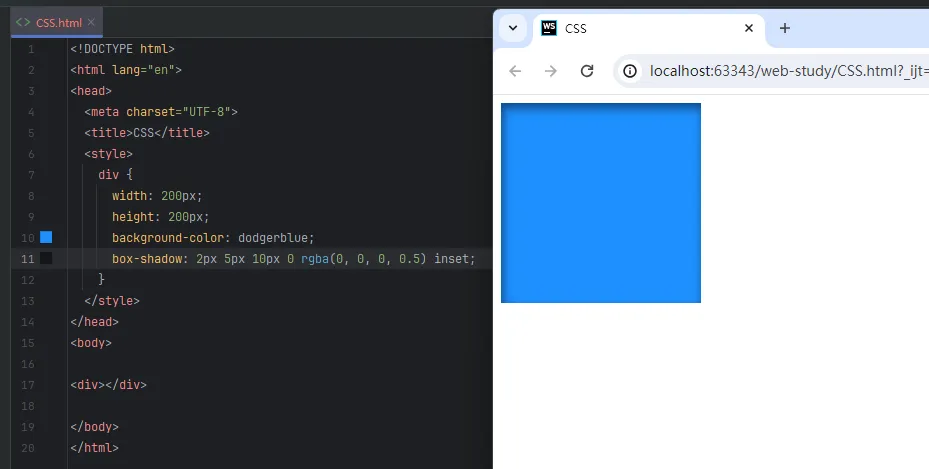
Task: Place the cursor on the dodgerblue value
Action: click(x=275, y=238)
